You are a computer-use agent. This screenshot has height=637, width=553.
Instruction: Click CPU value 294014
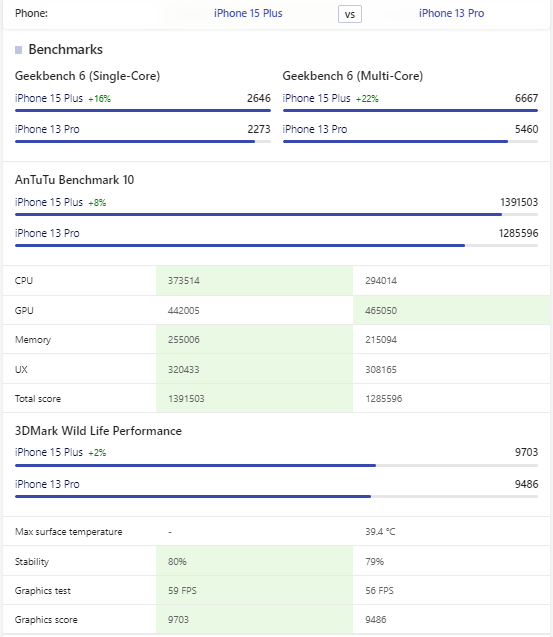coord(381,281)
